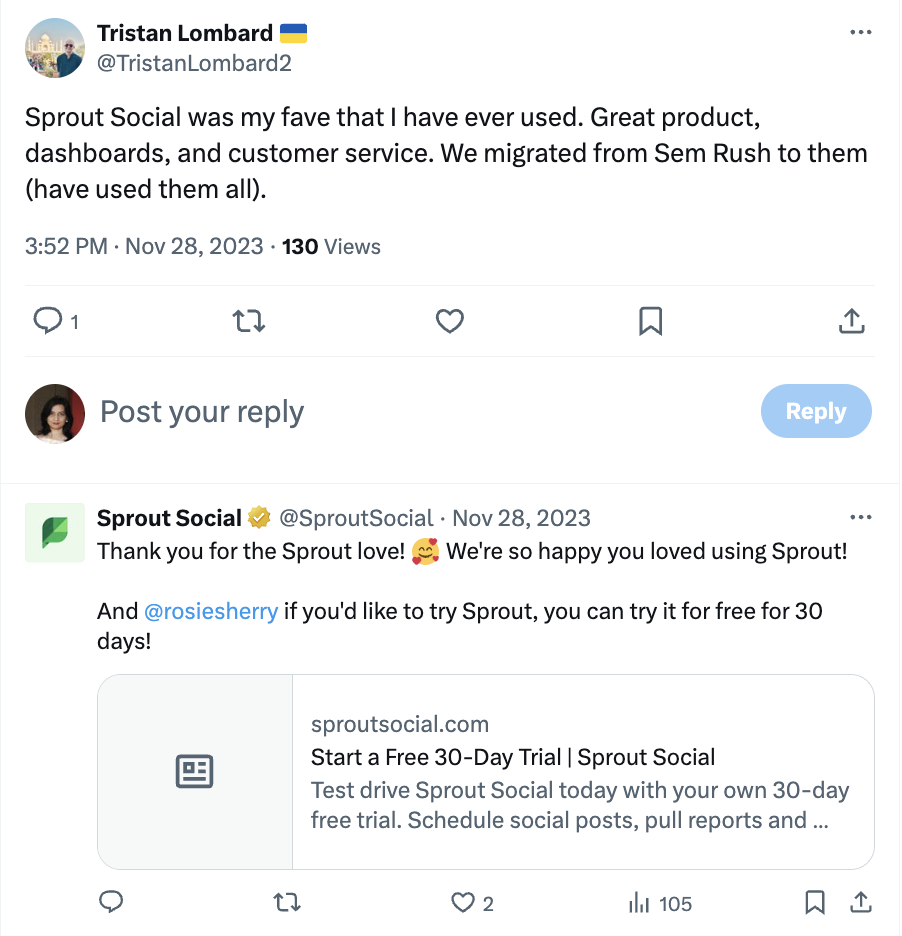Open the more options menu on Sprout's reply

click(x=861, y=517)
